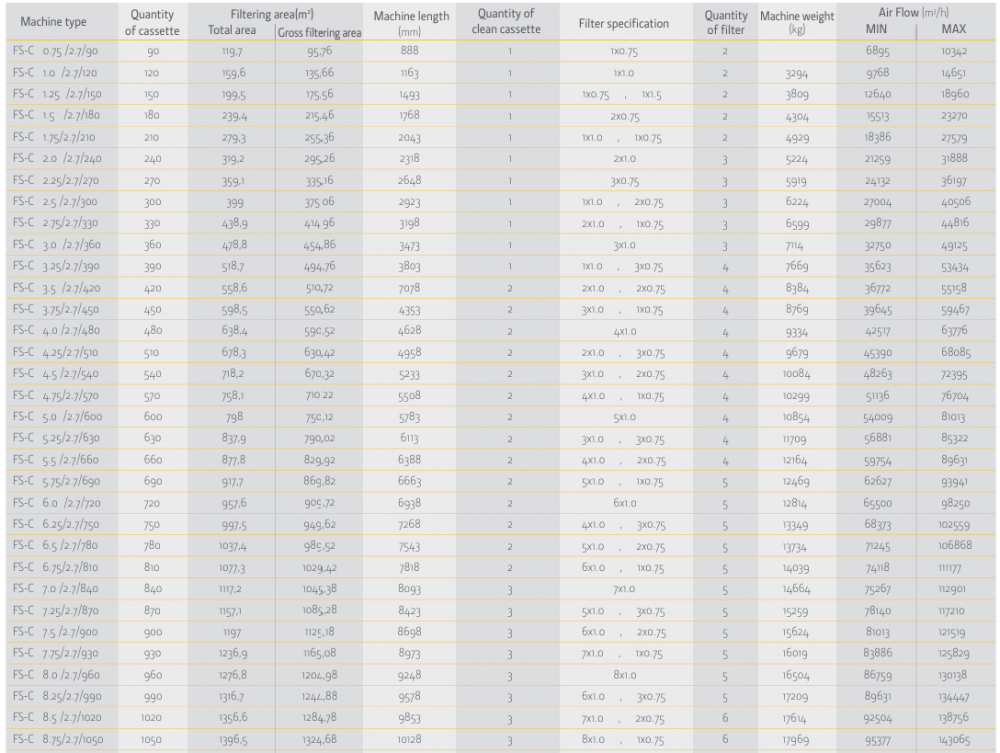This screenshot has width=1000, height=753.
Task: Click filter specification "8x1.0" in FS-C 8.0 row
Action: pyautogui.click(x=624, y=675)
